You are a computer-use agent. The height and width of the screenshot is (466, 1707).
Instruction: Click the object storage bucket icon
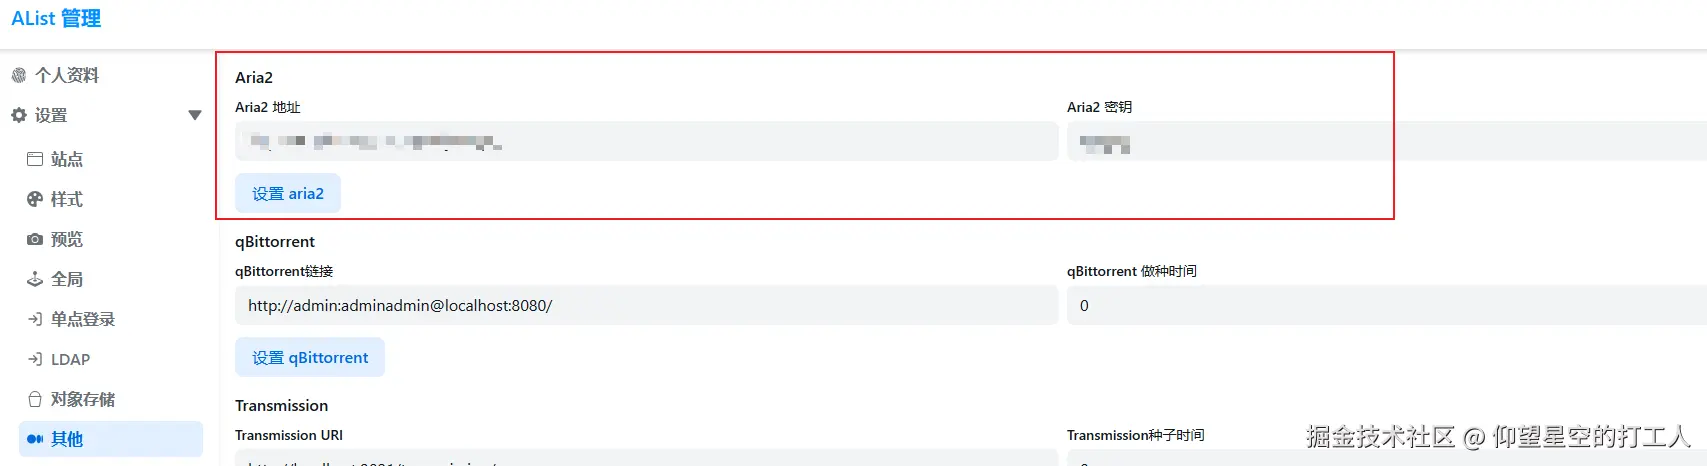click(35, 399)
